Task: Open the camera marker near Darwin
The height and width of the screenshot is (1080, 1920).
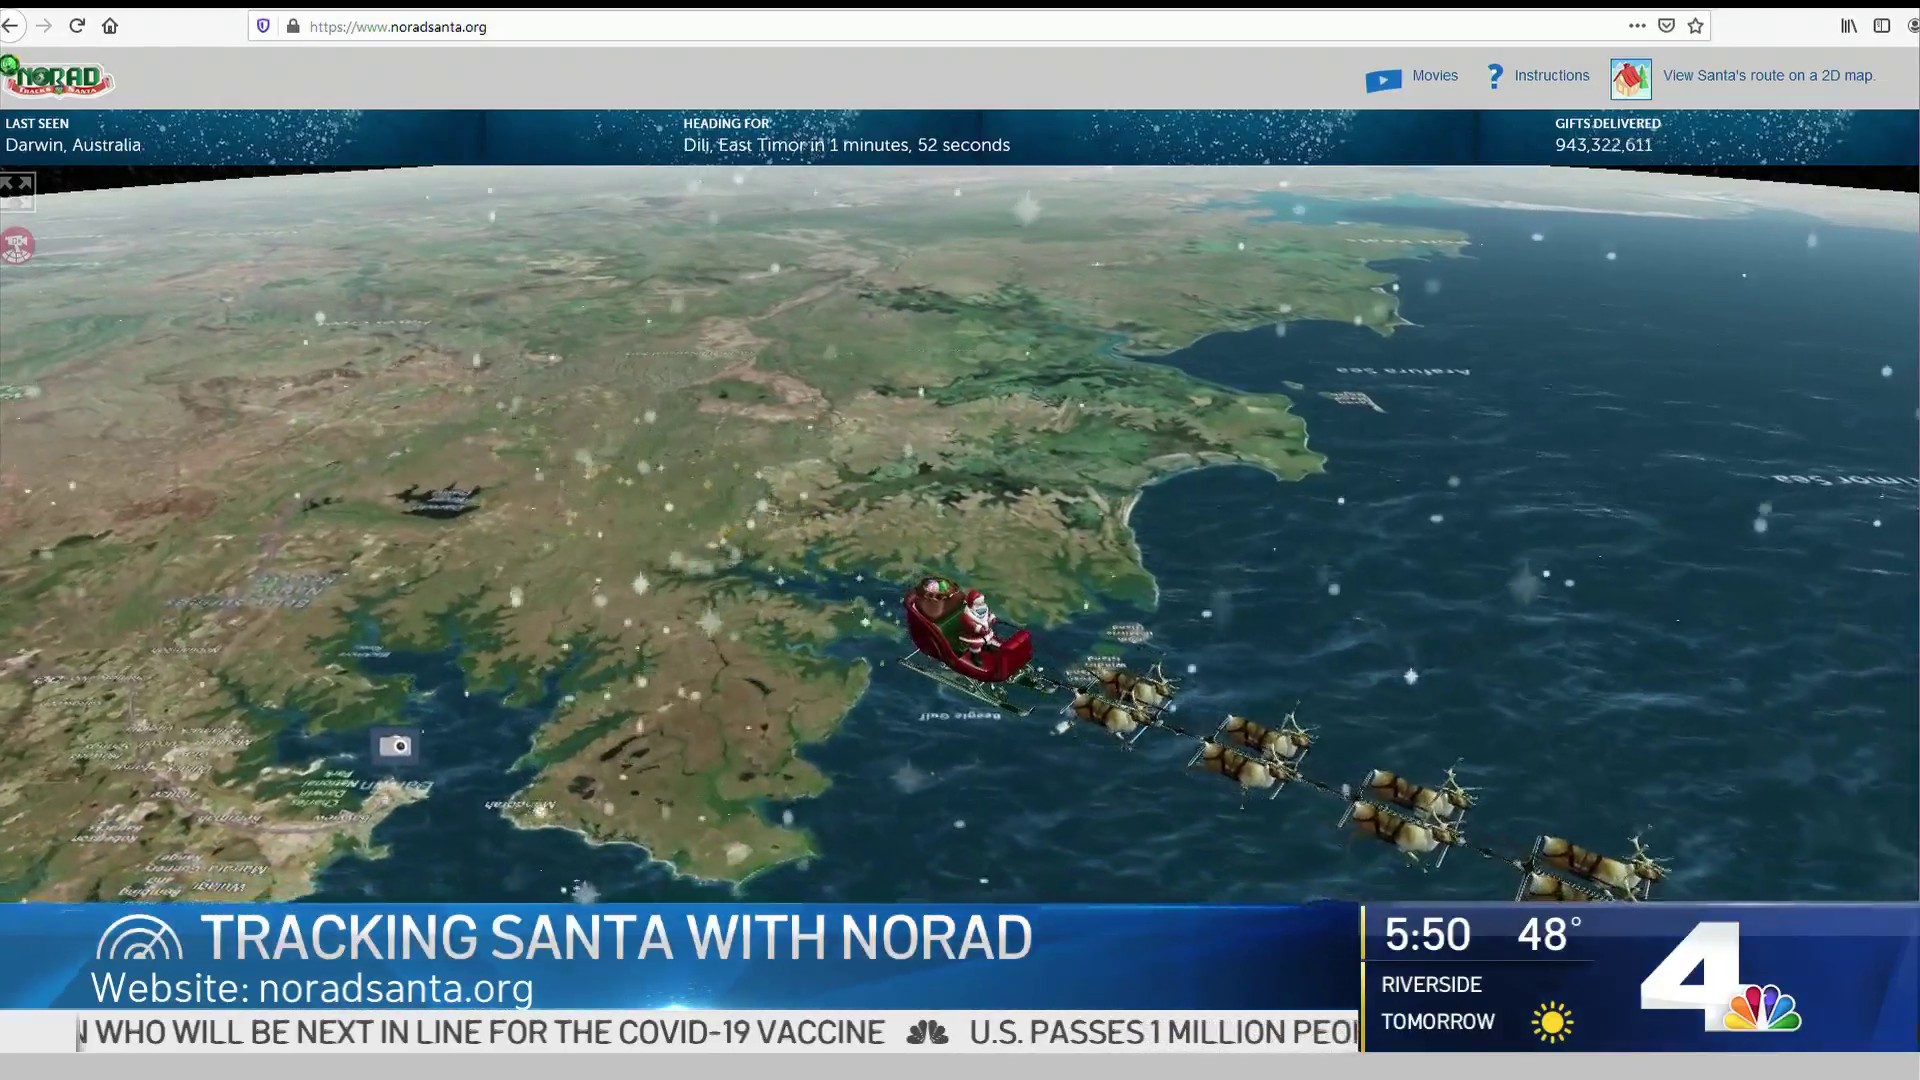Action: coord(395,746)
